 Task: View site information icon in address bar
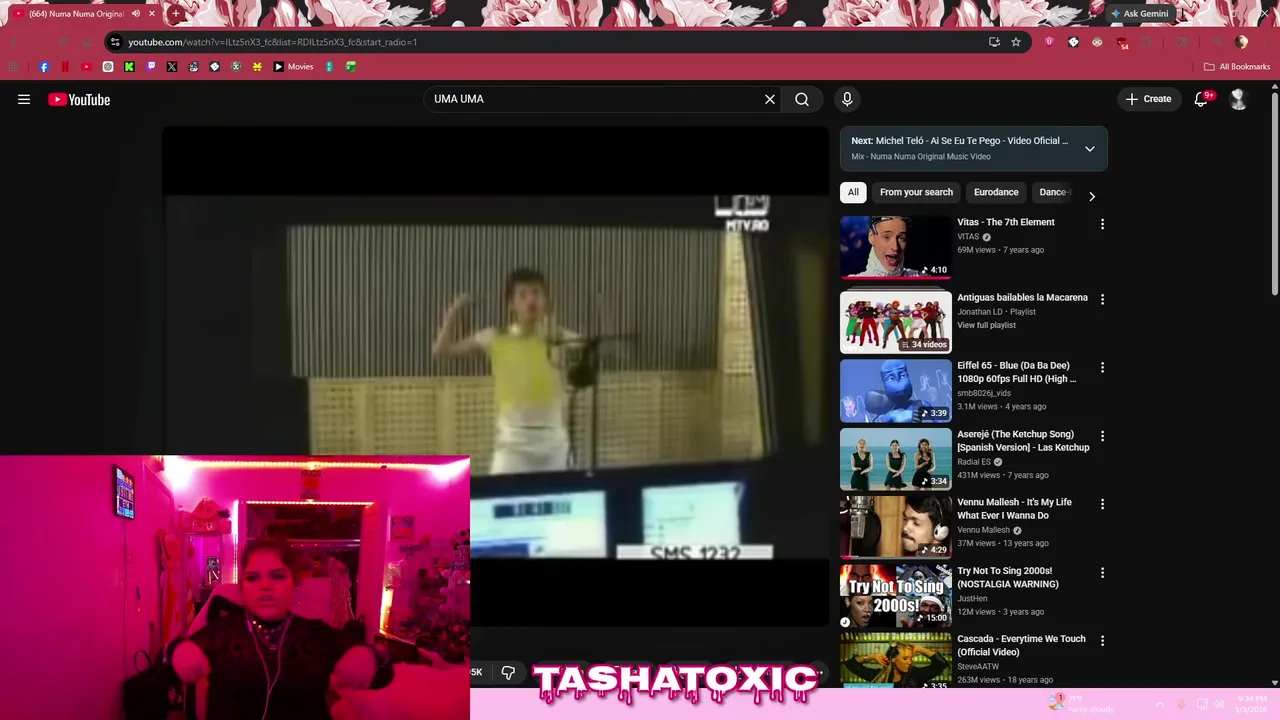pos(115,42)
